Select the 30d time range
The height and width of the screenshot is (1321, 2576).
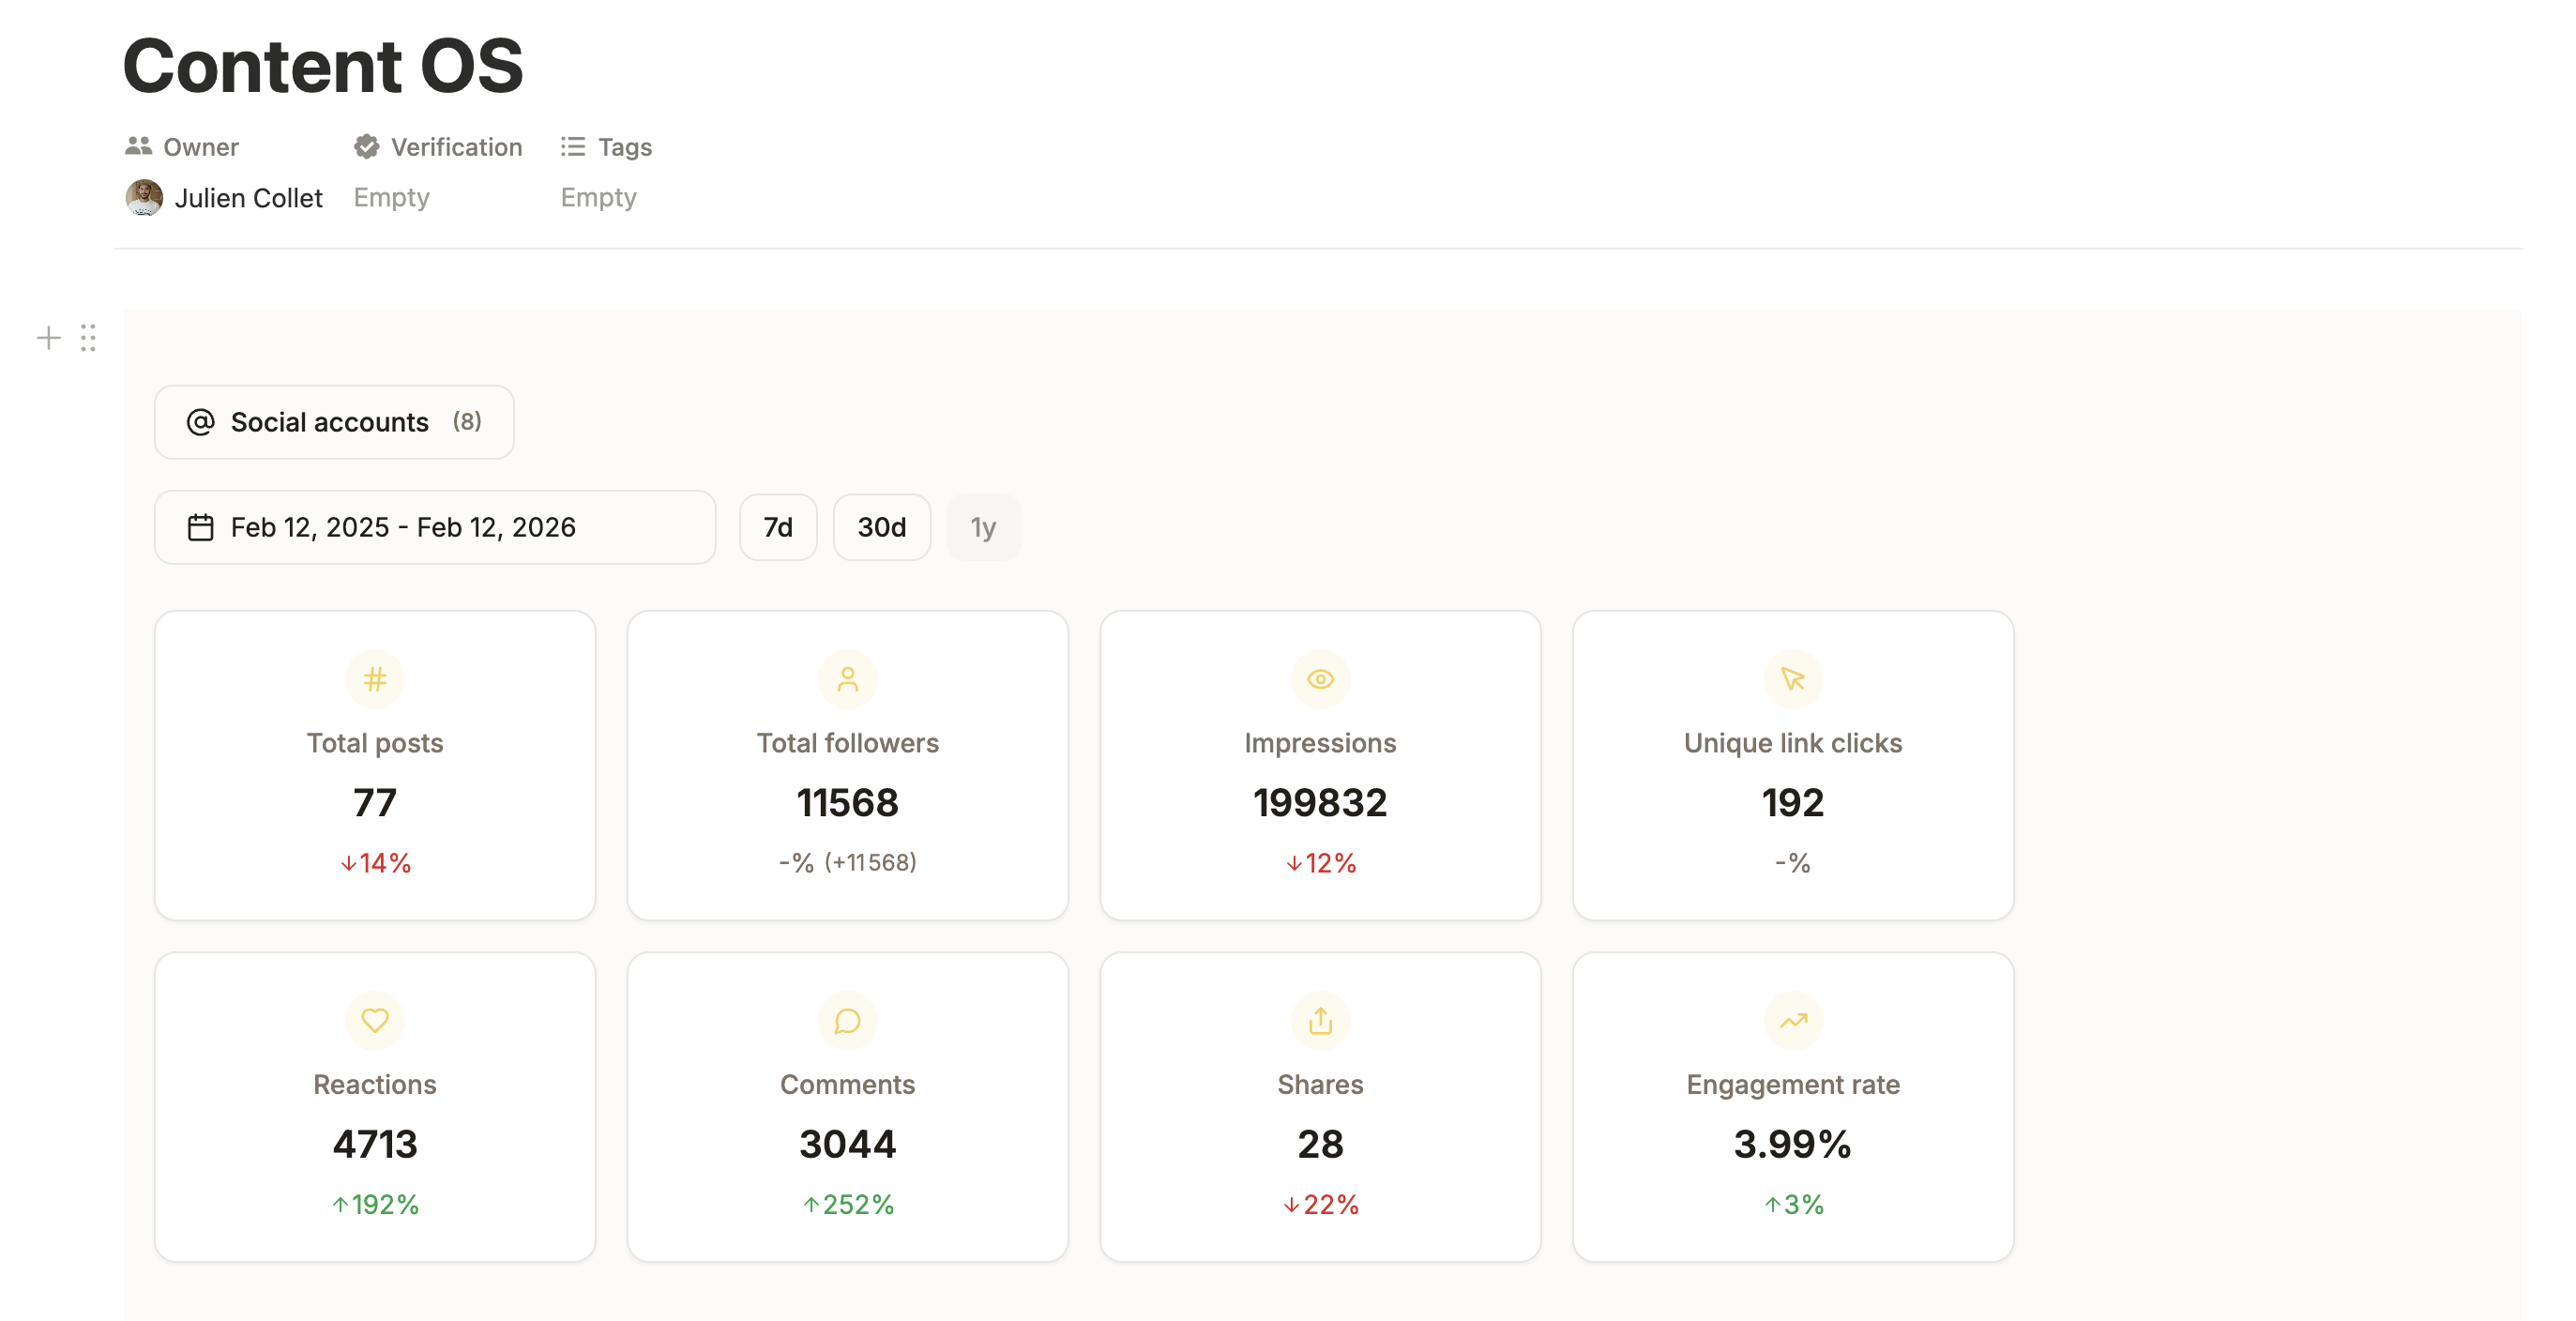click(881, 527)
